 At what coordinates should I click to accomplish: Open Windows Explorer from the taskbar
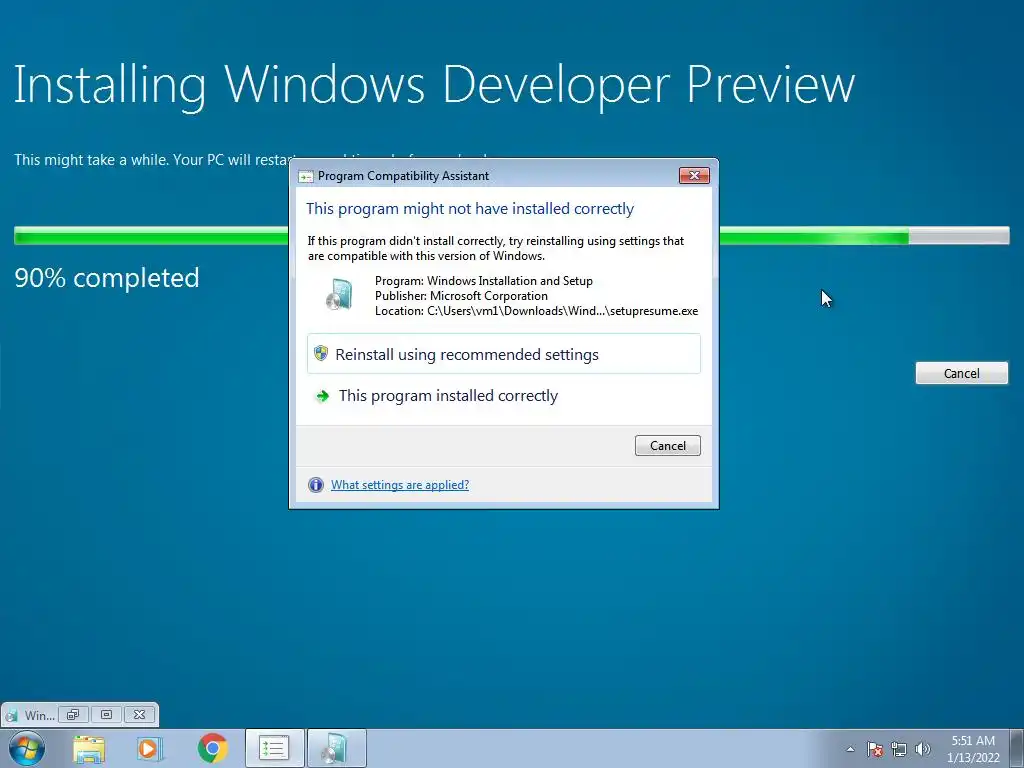pos(89,748)
